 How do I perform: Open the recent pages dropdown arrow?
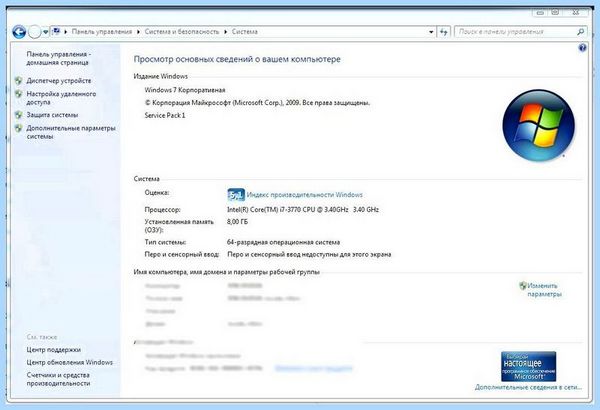pyautogui.click(x=46, y=32)
